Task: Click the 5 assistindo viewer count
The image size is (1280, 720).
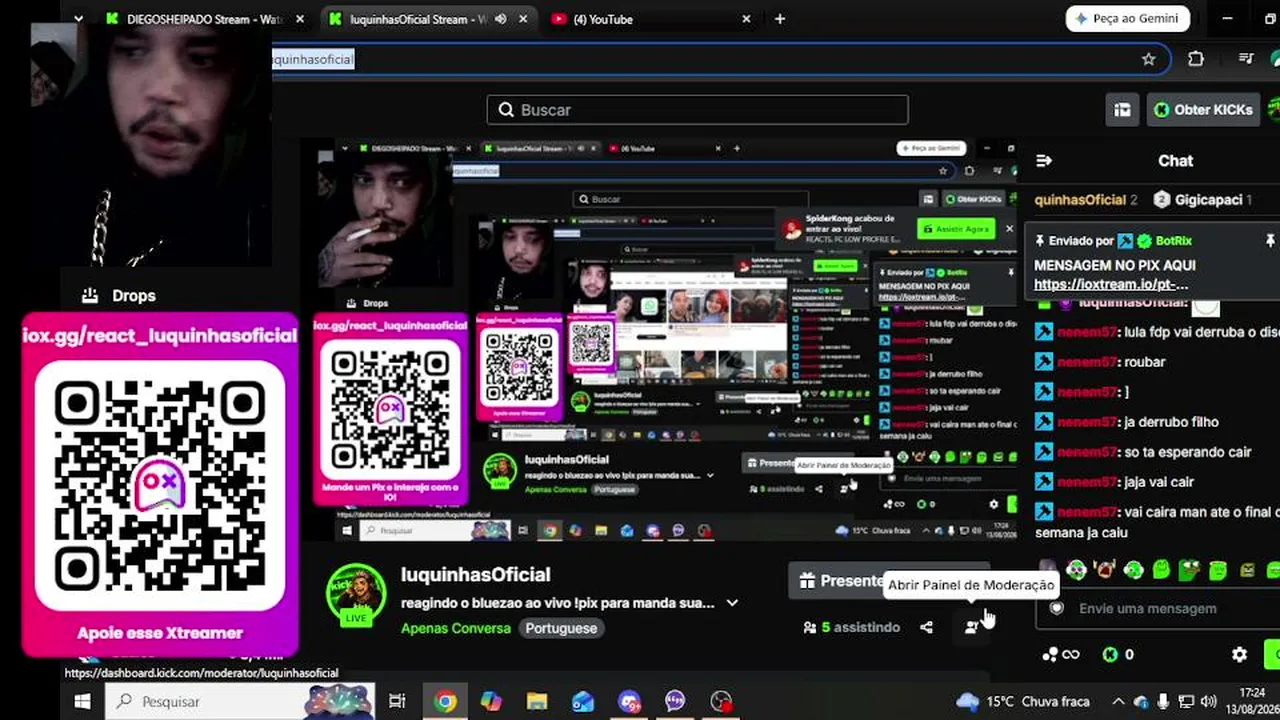Action: point(852,627)
